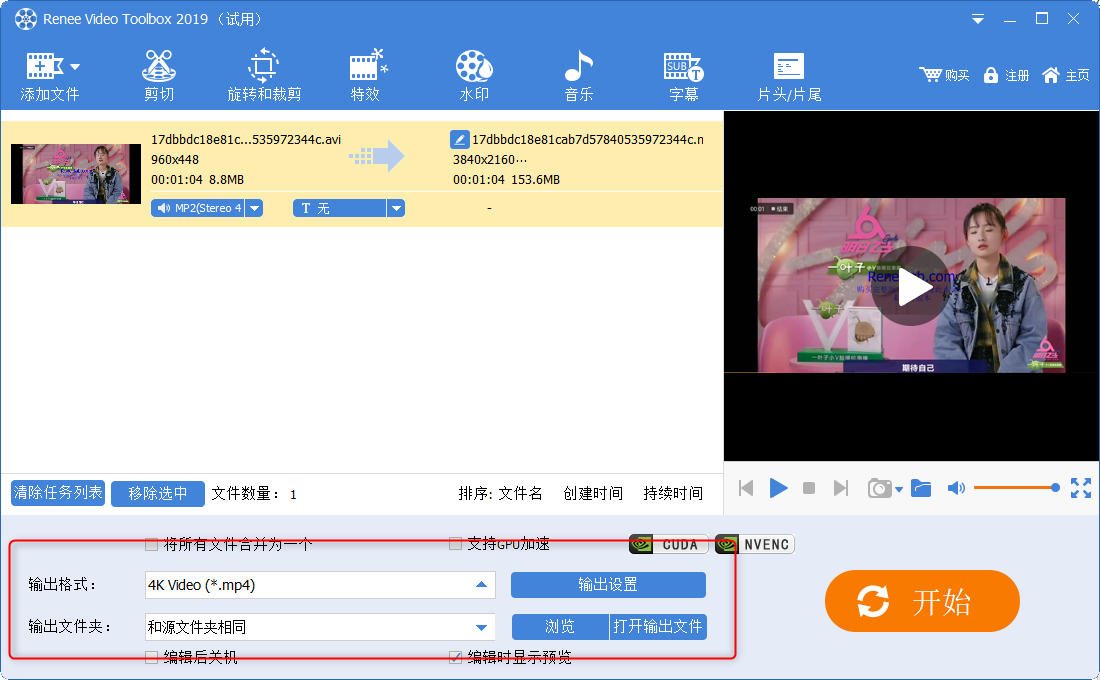Click the source info text 00:01:04 8.8MB

click(x=197, y=180)
